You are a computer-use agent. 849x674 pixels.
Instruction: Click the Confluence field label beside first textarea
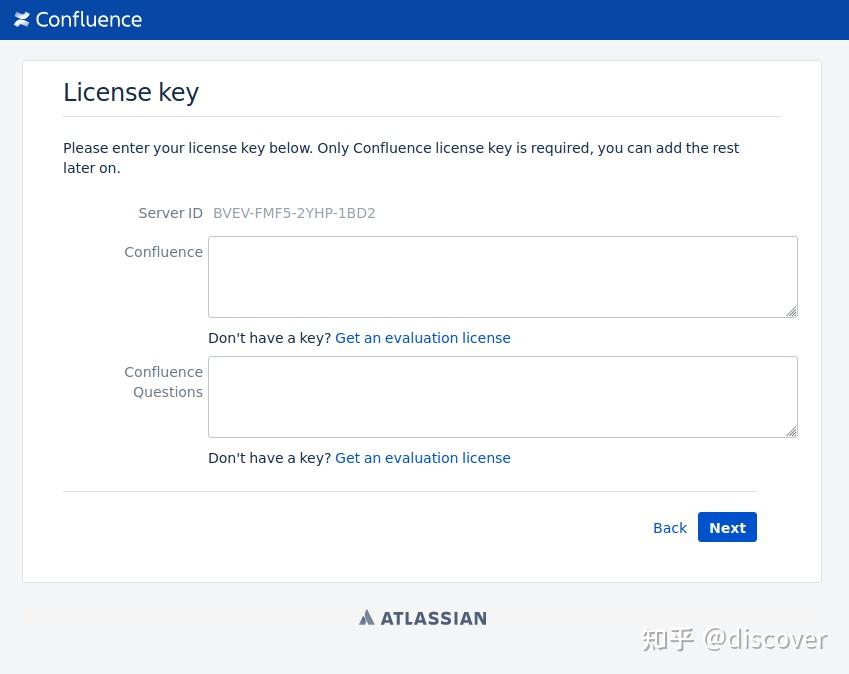[x=164, y=252]
